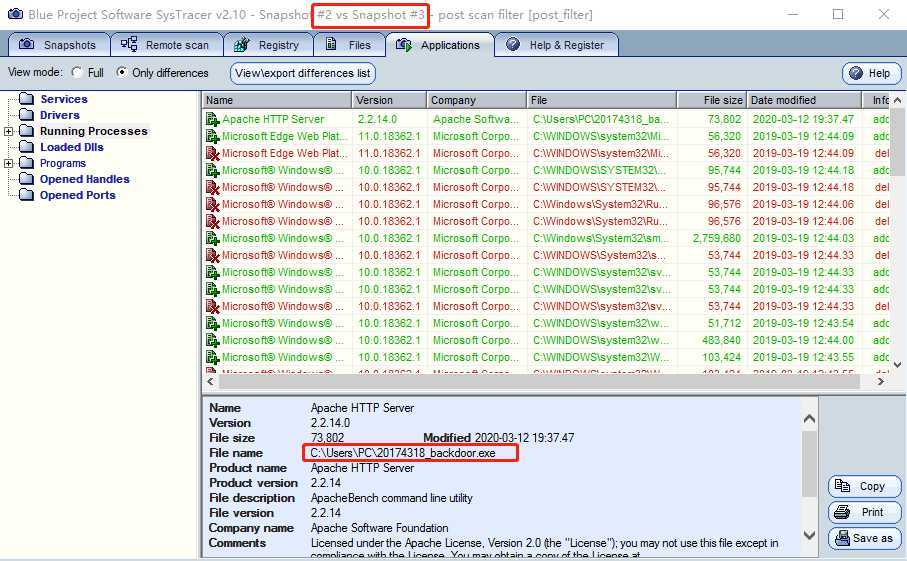This screenshot has width=907, height=561.
Task: Click the Save as button
Action: pos(865,538)
